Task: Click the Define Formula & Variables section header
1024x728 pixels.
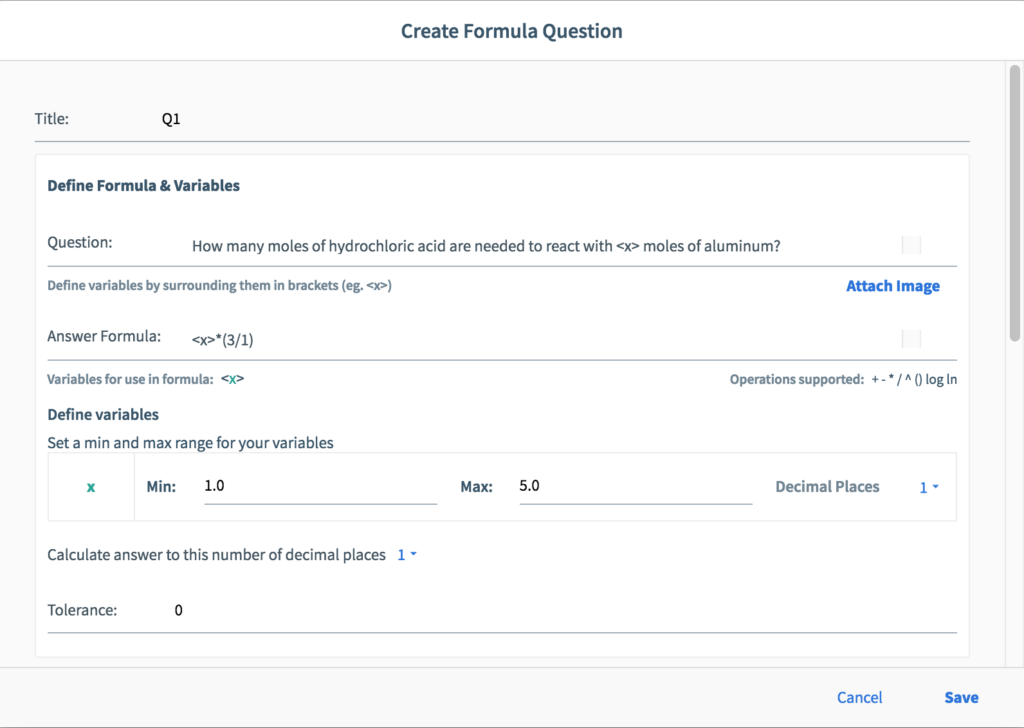Action: click(143, 185)
